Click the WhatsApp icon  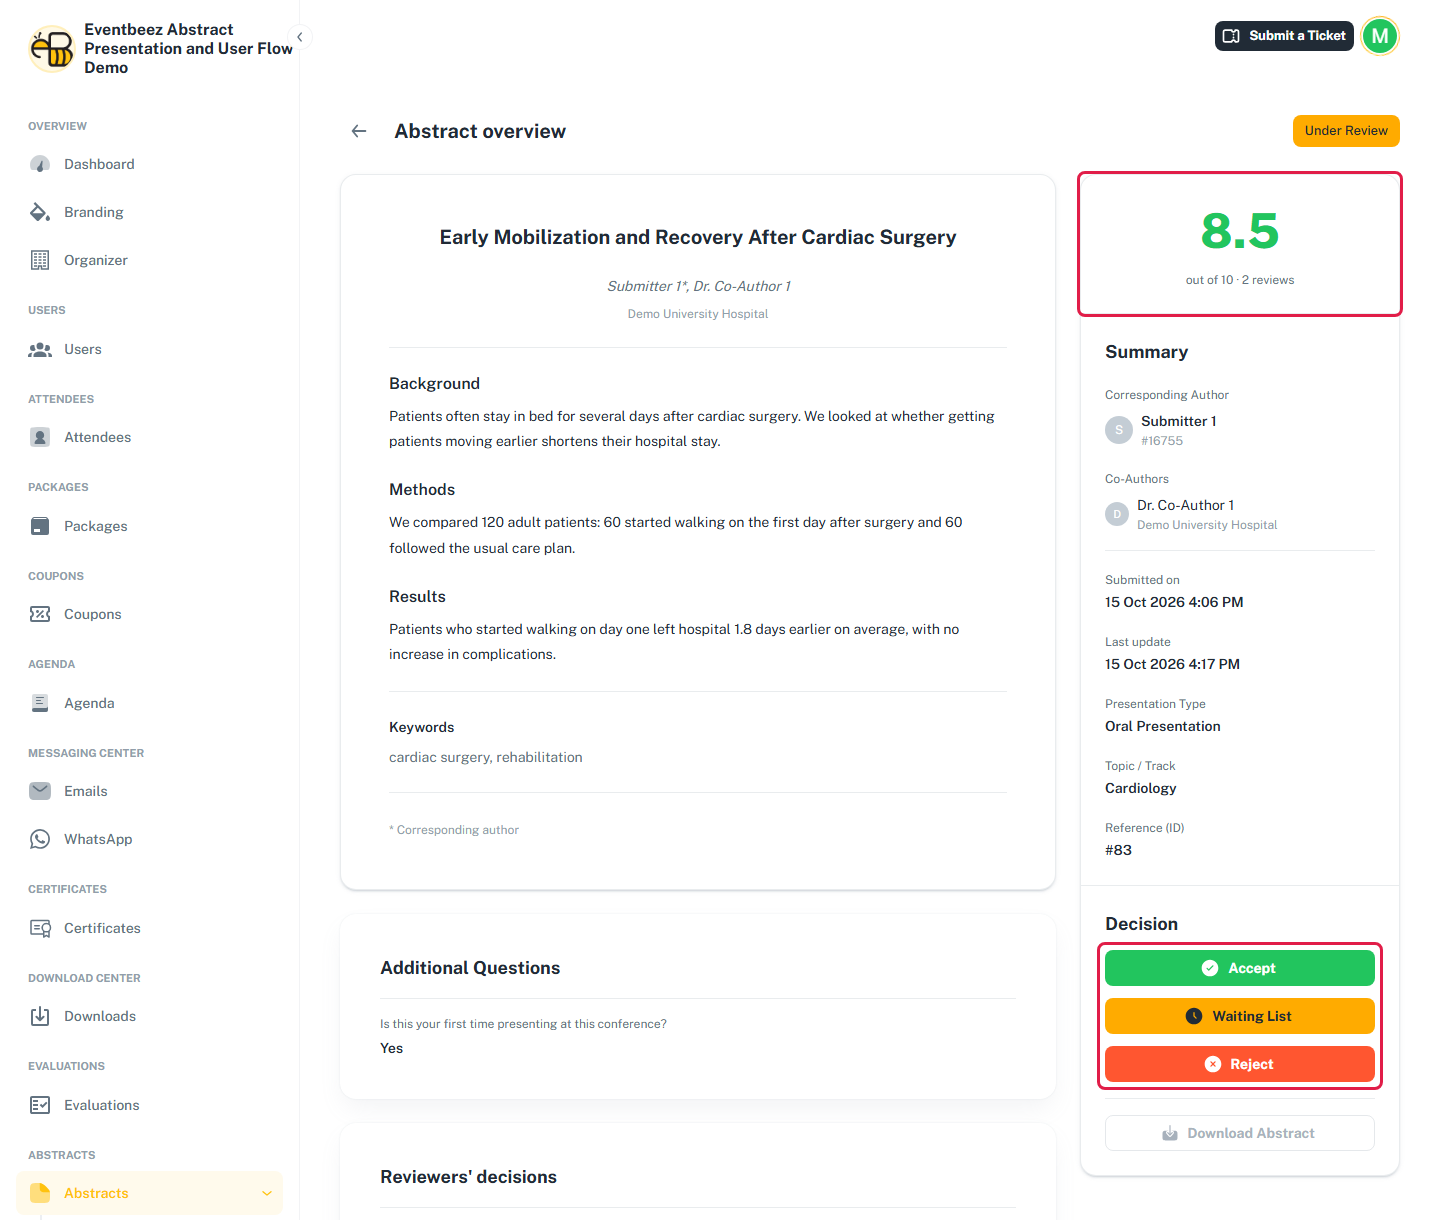[40, 839]
